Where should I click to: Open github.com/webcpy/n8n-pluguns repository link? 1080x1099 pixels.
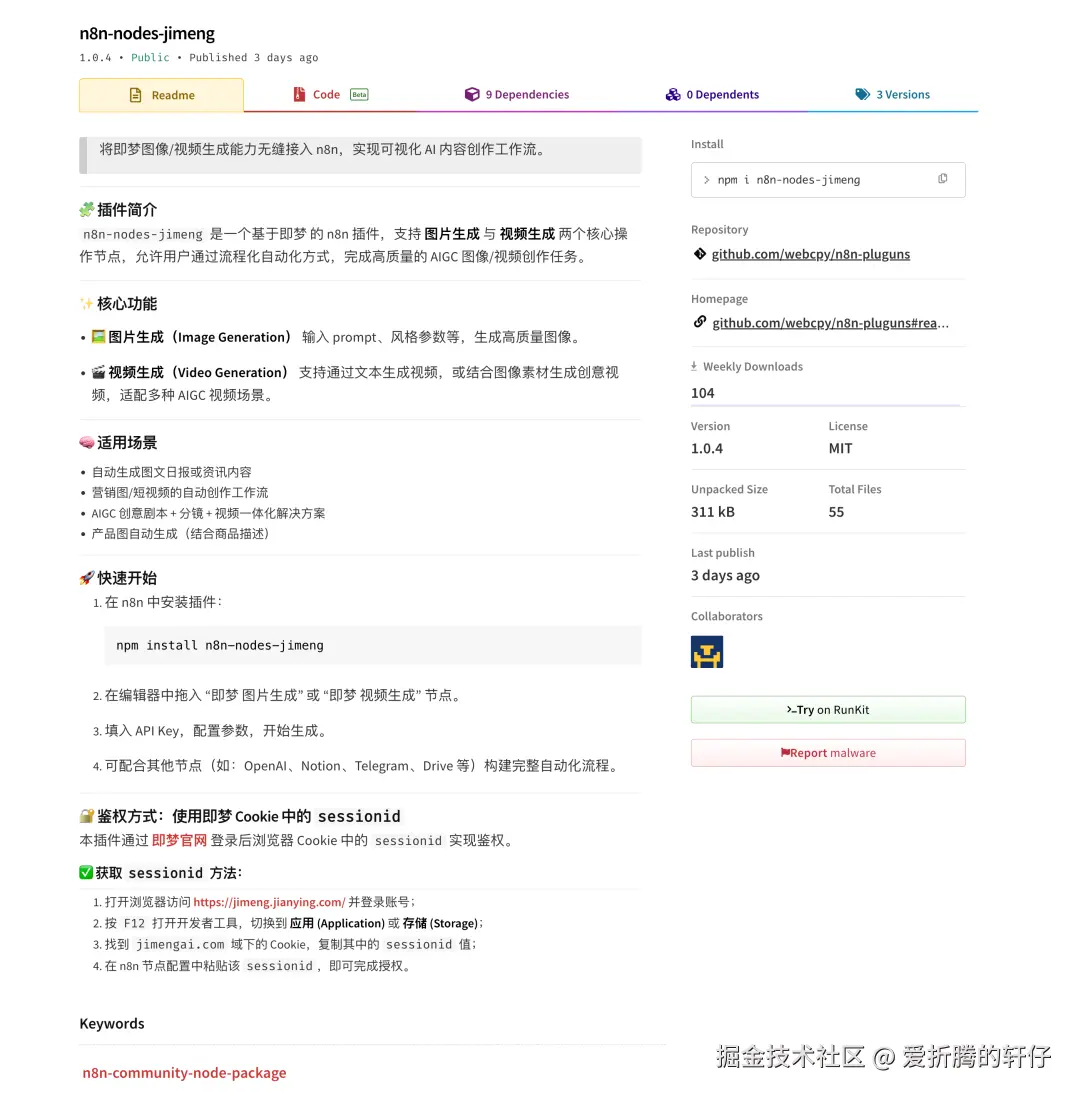[811, 254]
